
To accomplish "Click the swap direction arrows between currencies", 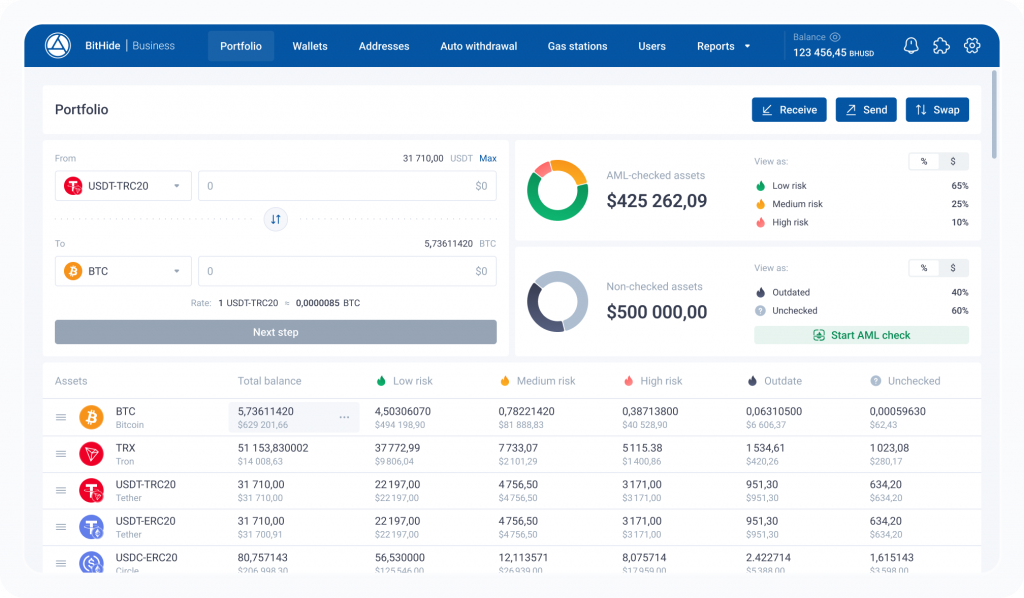I will point(276,219).
